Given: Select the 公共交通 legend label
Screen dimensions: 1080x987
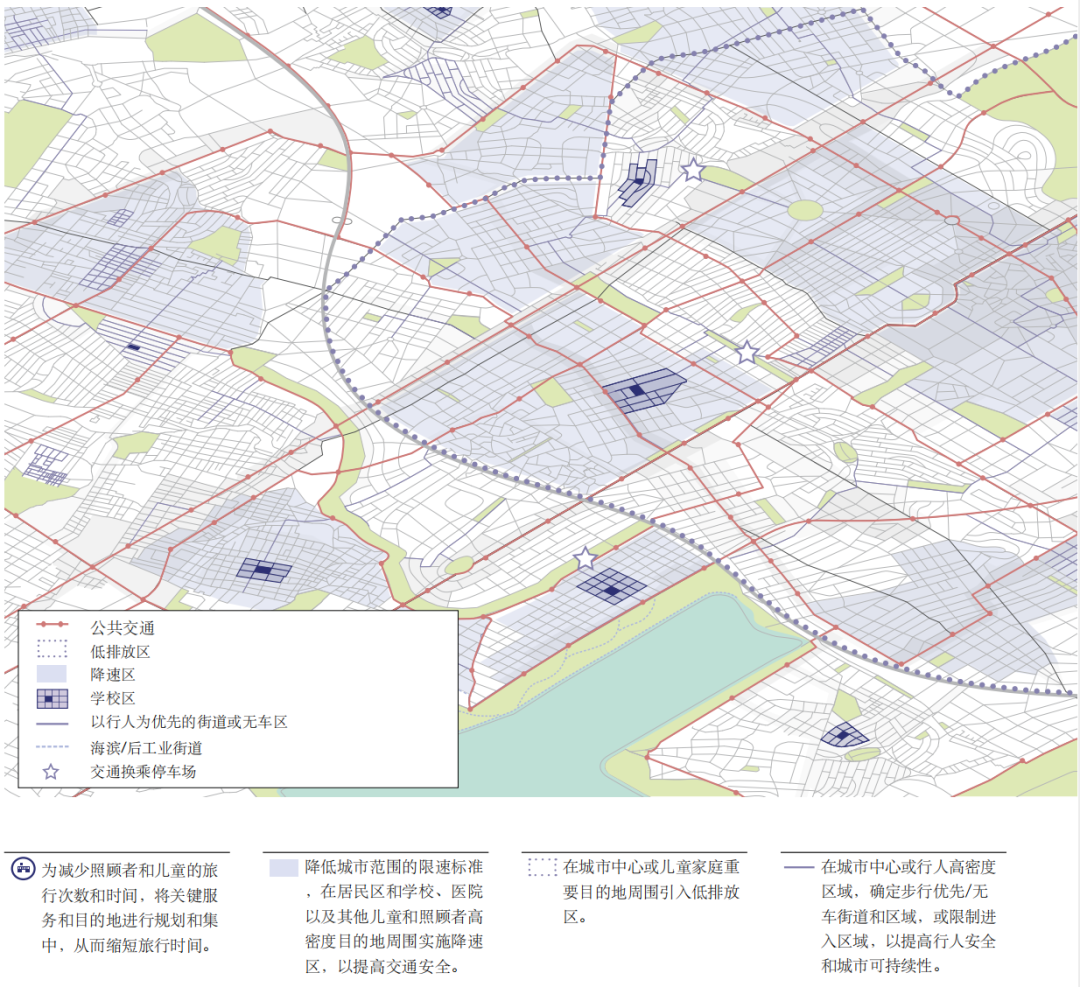Looking at the screenshot, I should tap(123, 627).
